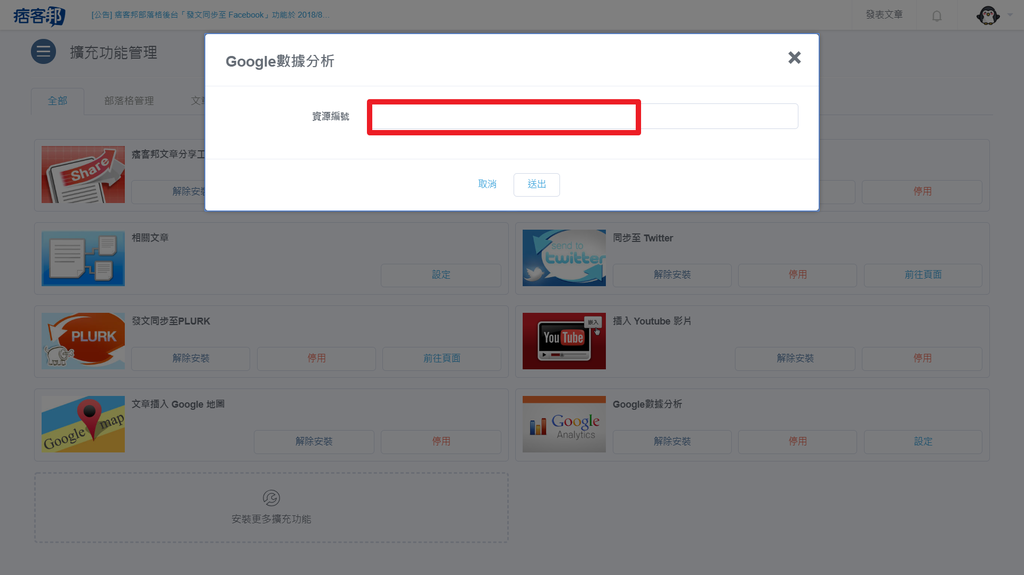Image resolution: width=1024 pixels, height=575 pixels.
Task: Open the Facebook sync announcement link
Action: pos(210,14)
